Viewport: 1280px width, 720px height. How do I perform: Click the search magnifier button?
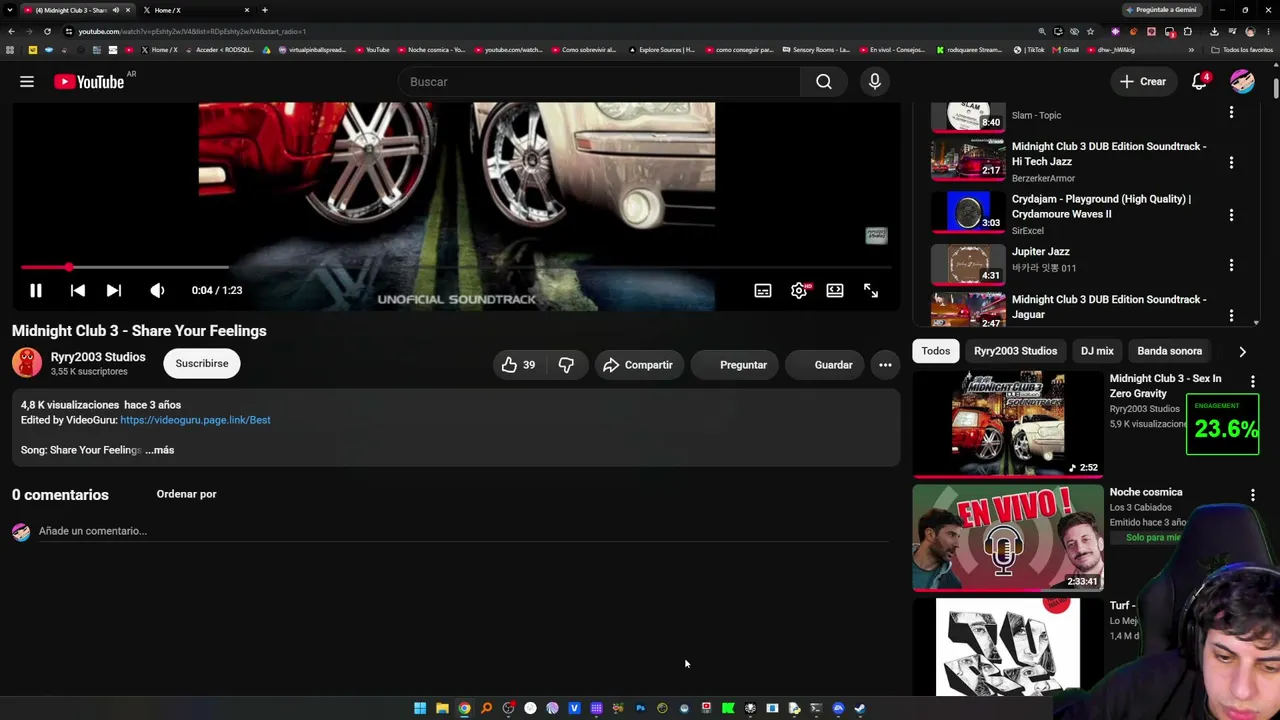tap(824, 82)
